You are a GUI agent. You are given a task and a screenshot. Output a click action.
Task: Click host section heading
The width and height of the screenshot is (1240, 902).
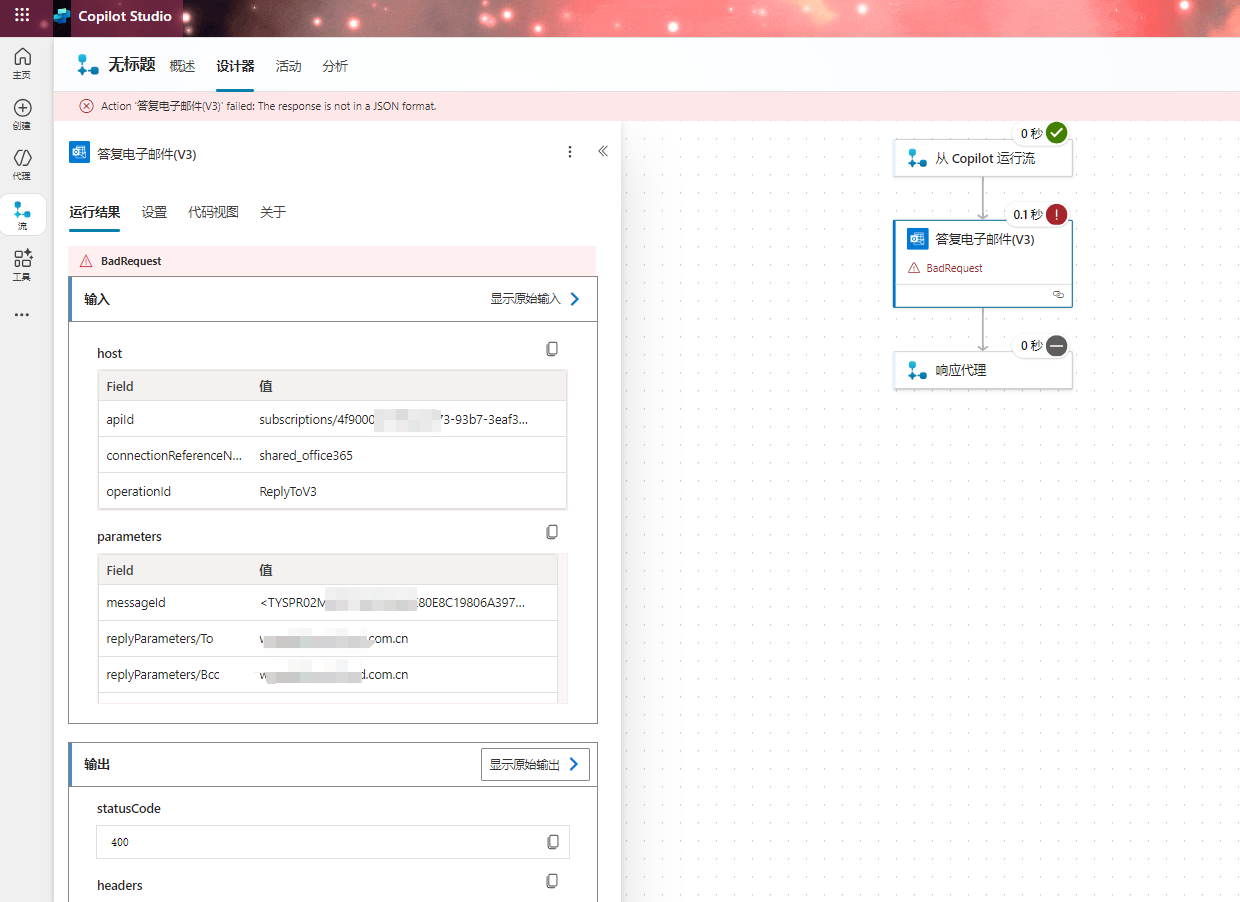110,353
